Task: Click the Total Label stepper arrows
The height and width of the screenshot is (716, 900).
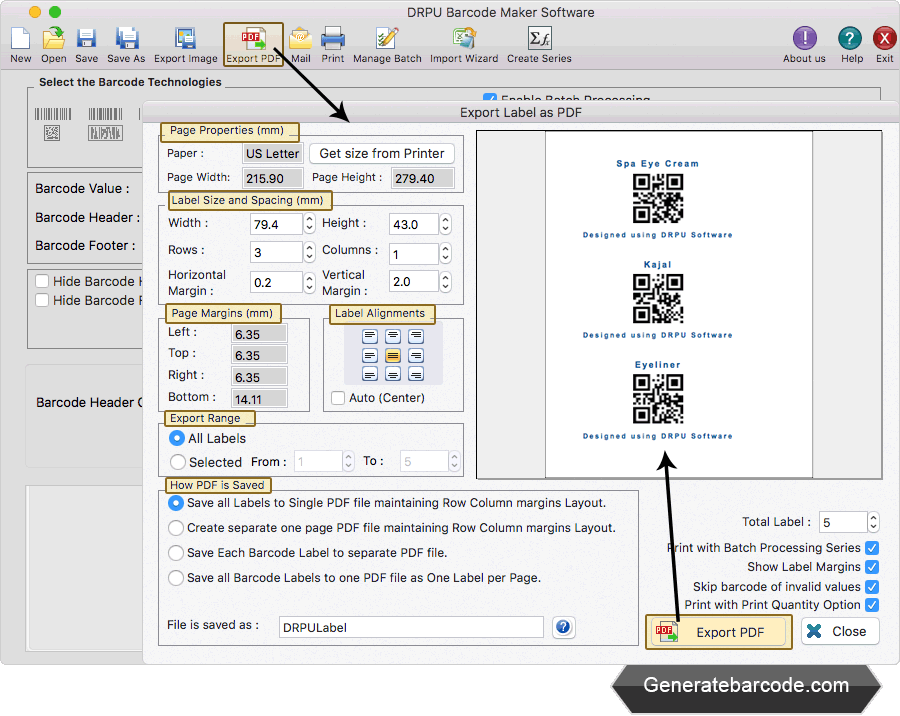Action: (x=873, y=522)
